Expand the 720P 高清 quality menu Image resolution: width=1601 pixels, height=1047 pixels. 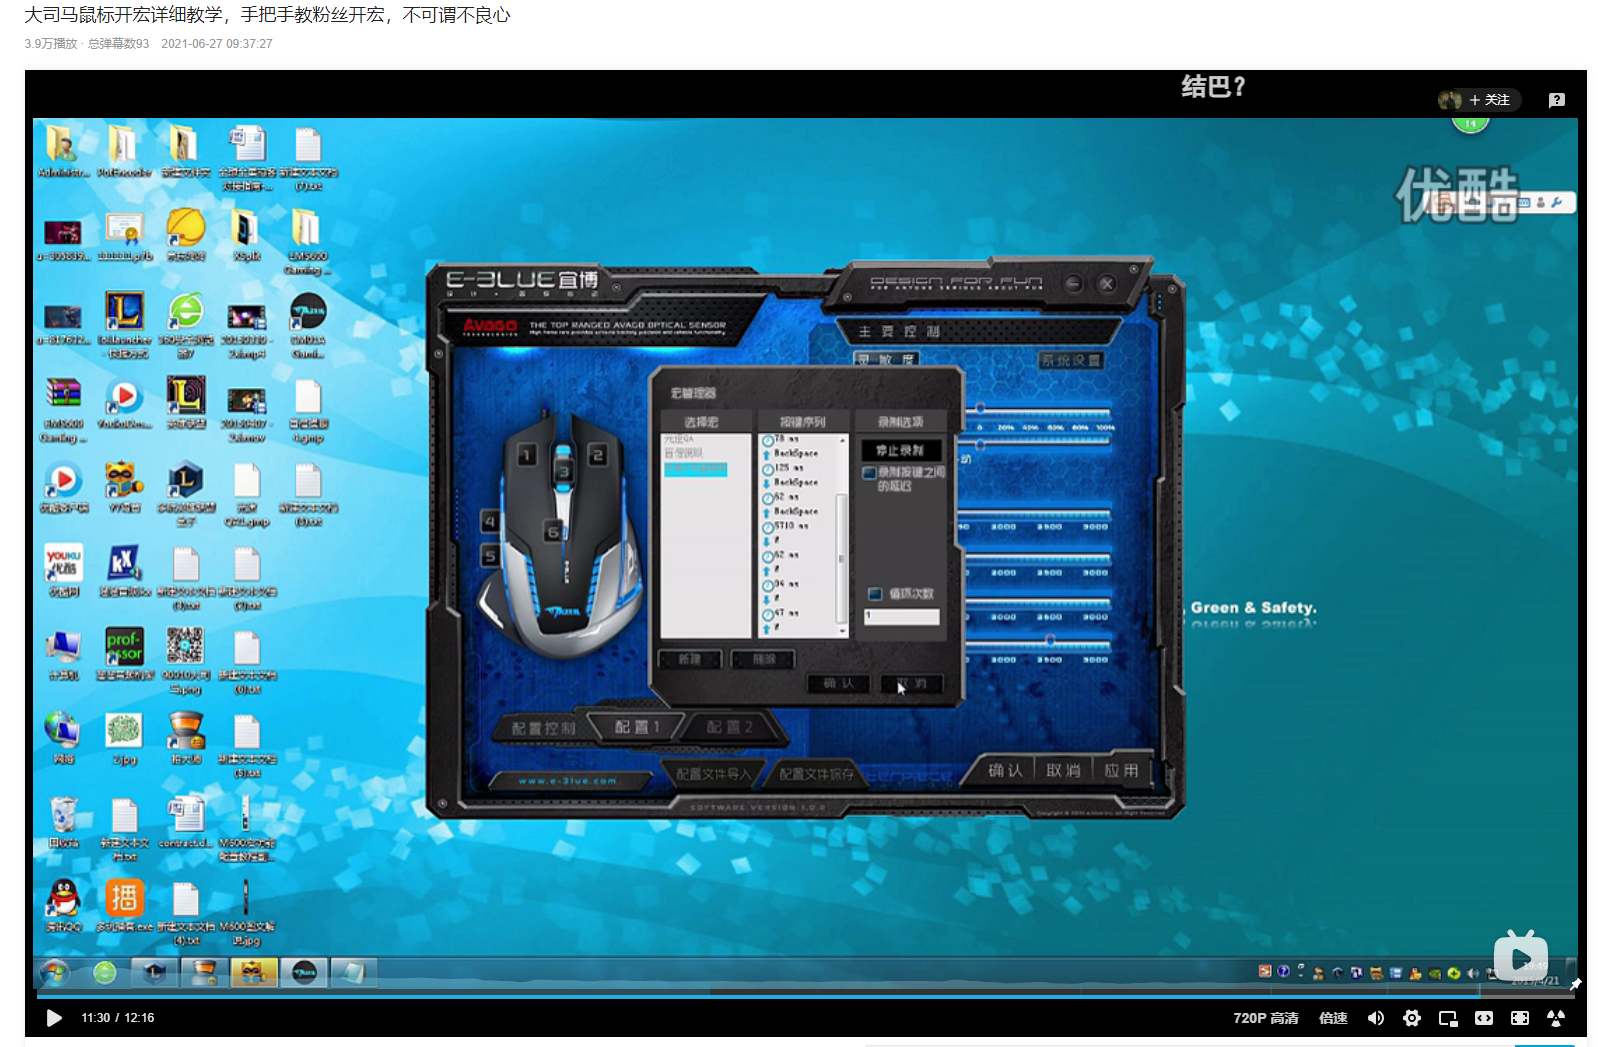pos(1265,1018)
